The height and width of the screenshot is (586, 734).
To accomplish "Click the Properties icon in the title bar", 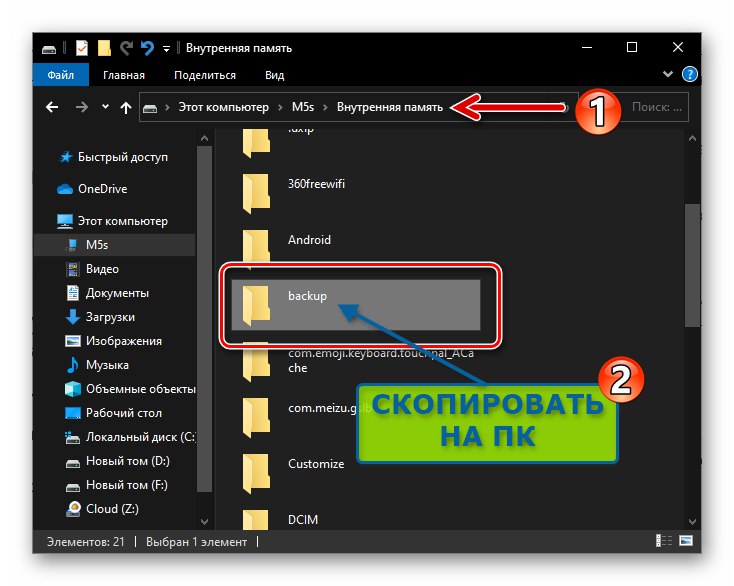I will click(x=81, y=48).
